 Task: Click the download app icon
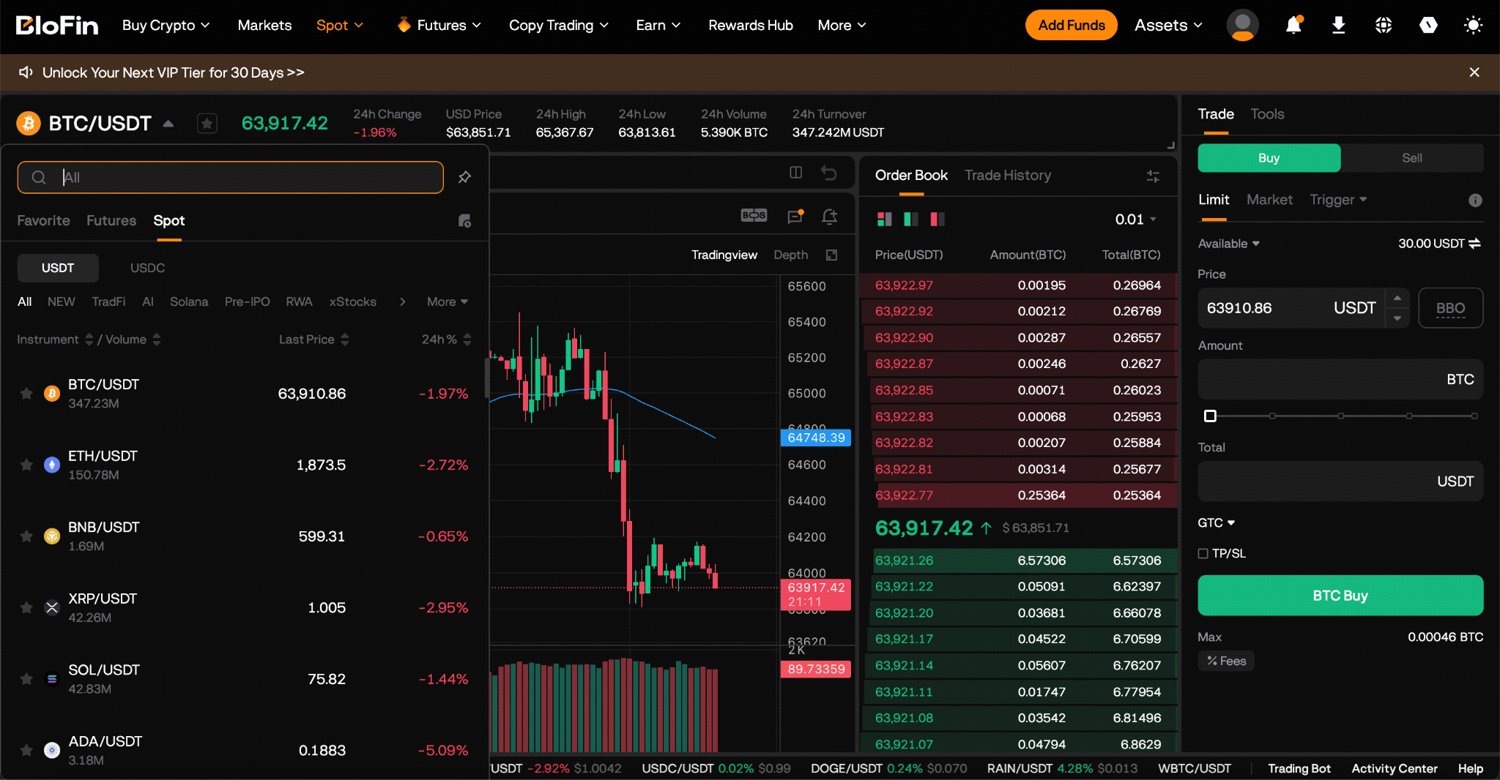point(1338,25)
